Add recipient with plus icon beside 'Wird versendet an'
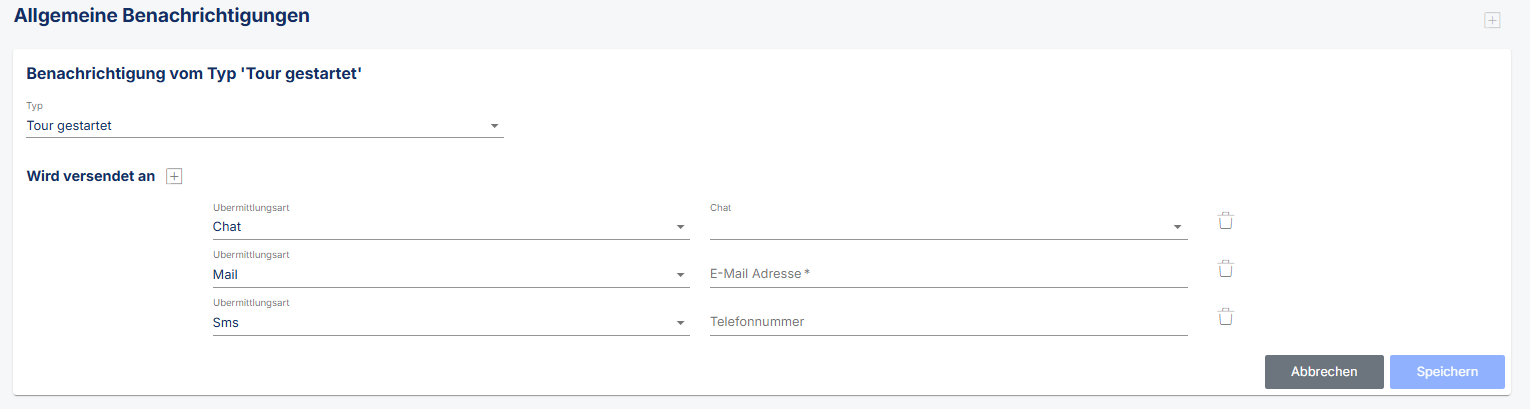Screen dimensions: 1530x409 (174, 176)
